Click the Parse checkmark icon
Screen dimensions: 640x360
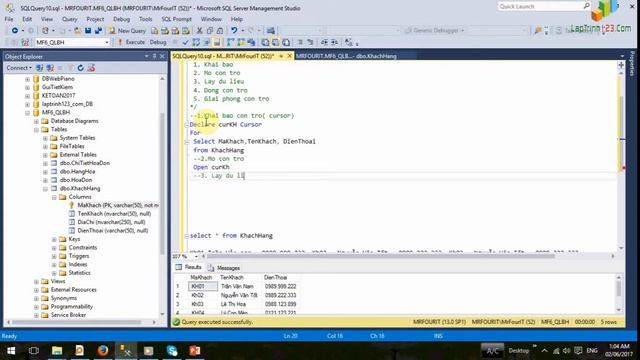(x=186, y=42)
